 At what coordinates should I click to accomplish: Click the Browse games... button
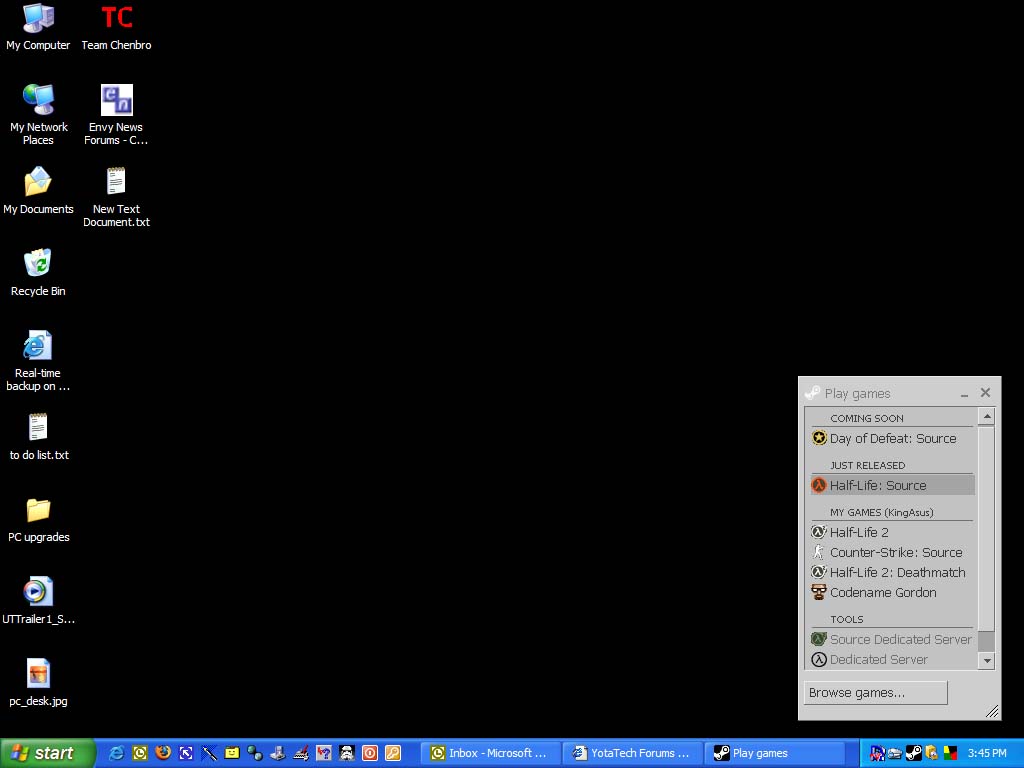[x=875, y=693]
